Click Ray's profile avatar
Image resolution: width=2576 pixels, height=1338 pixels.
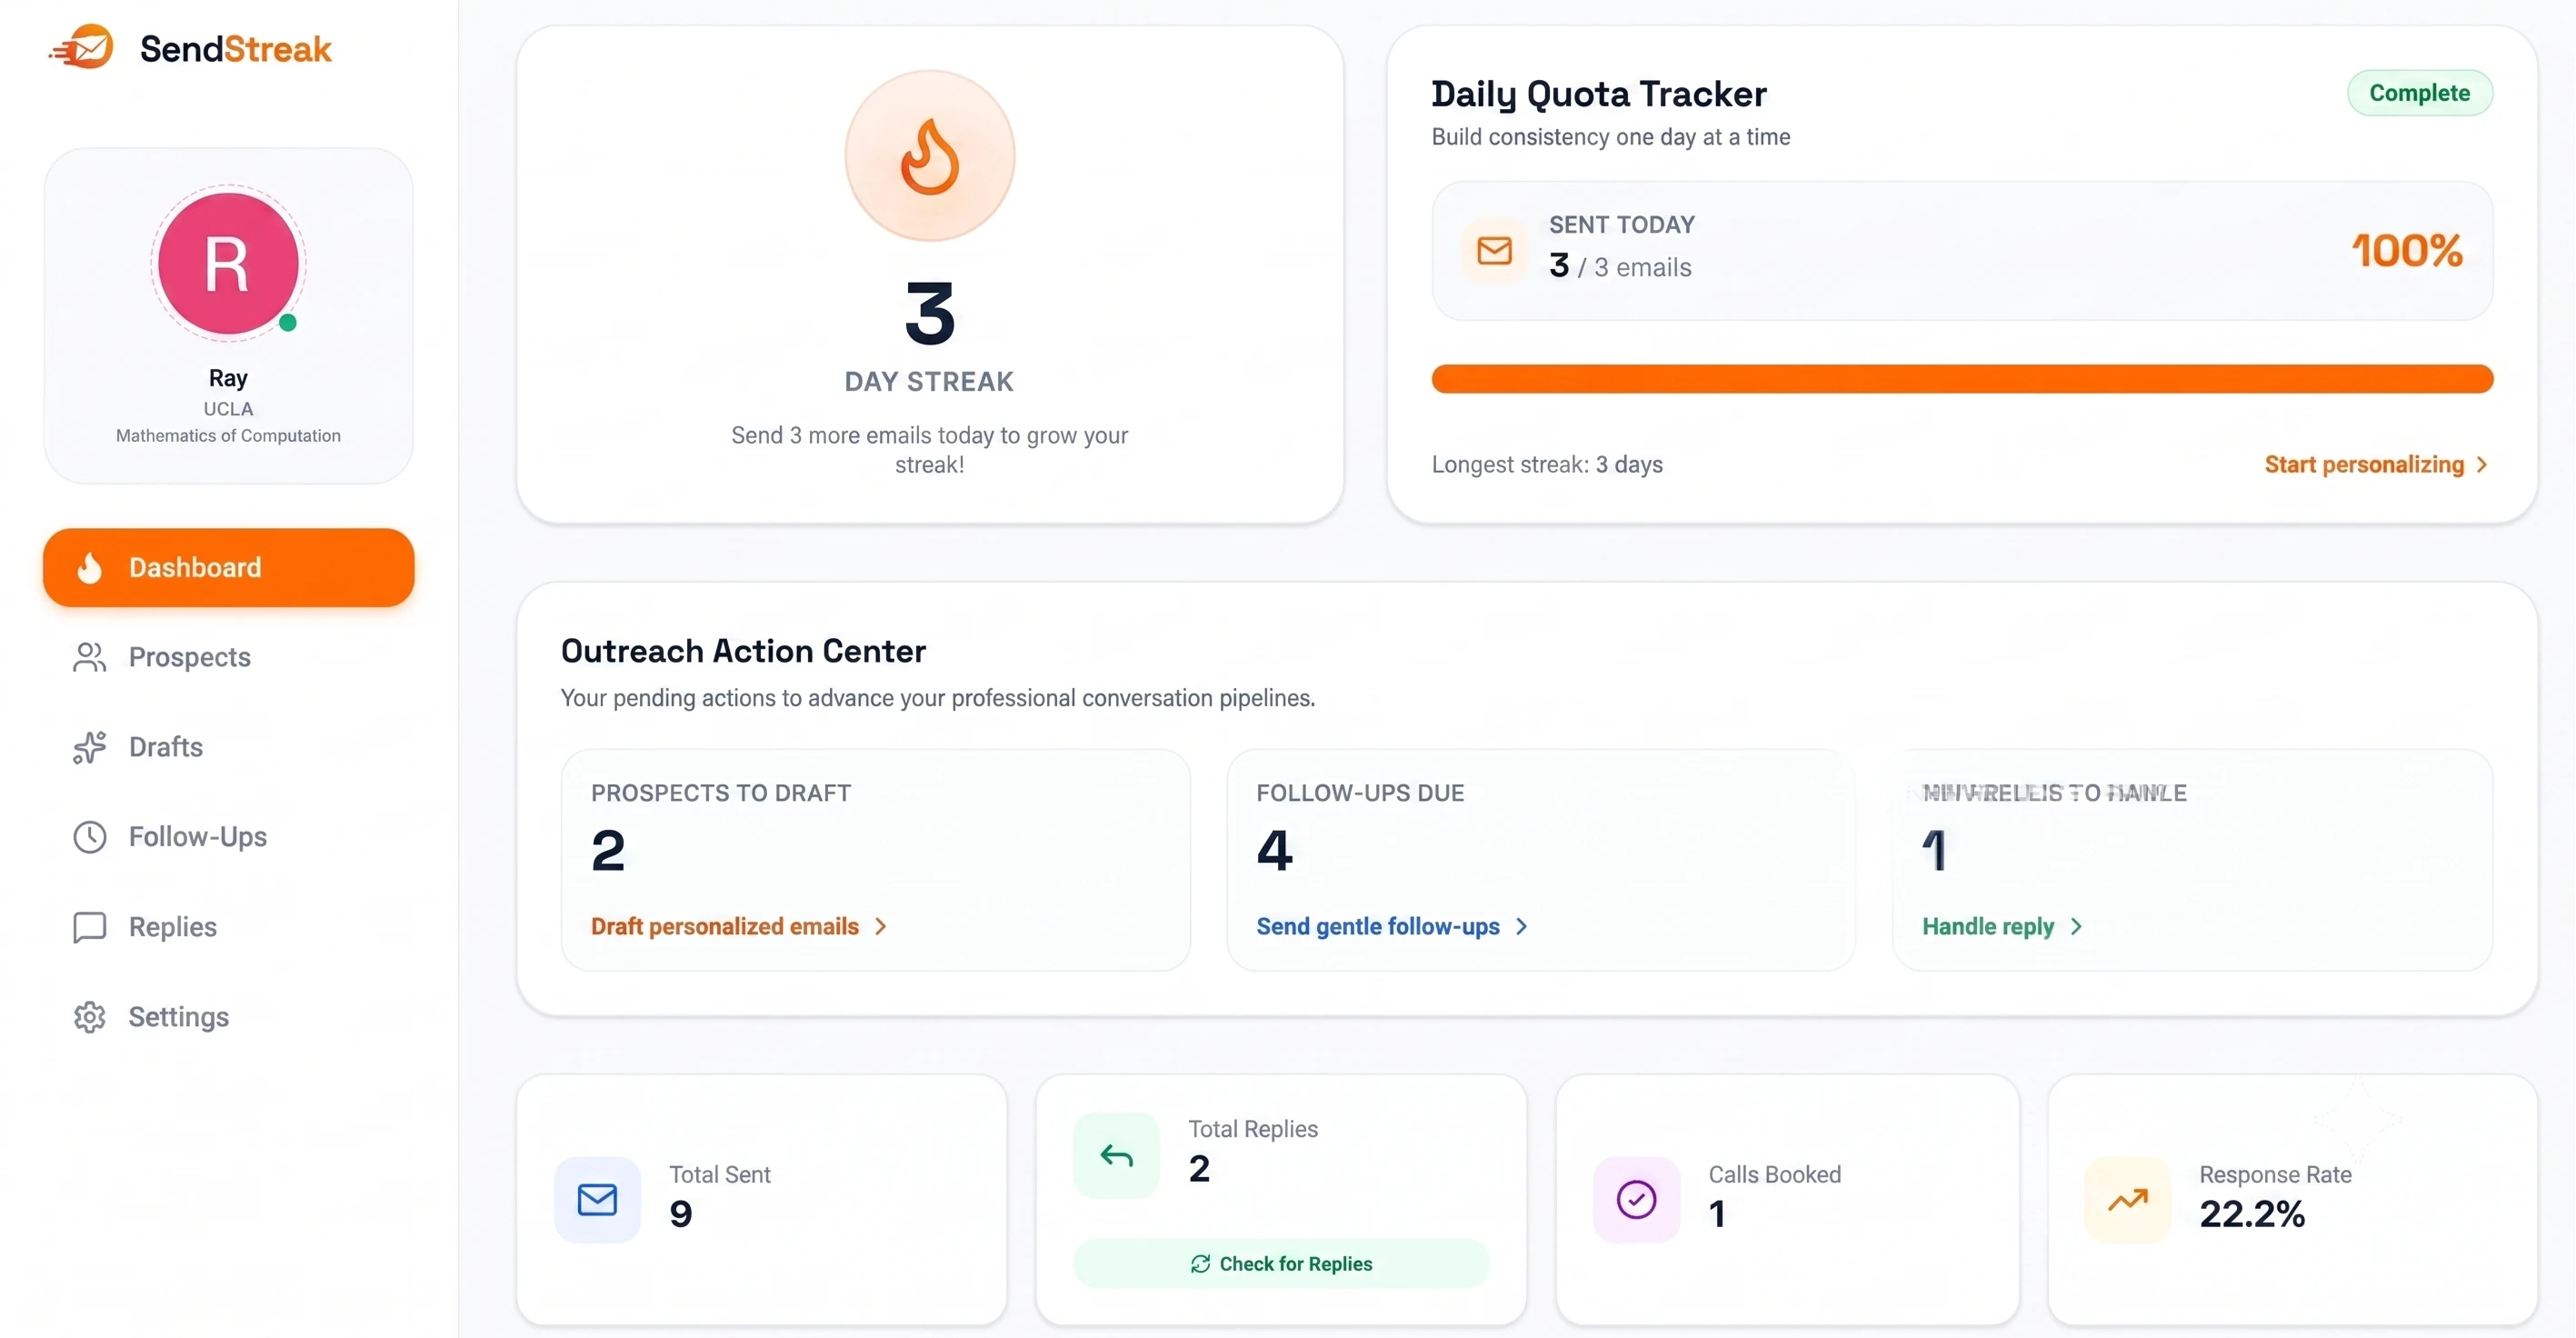point(228,263)
